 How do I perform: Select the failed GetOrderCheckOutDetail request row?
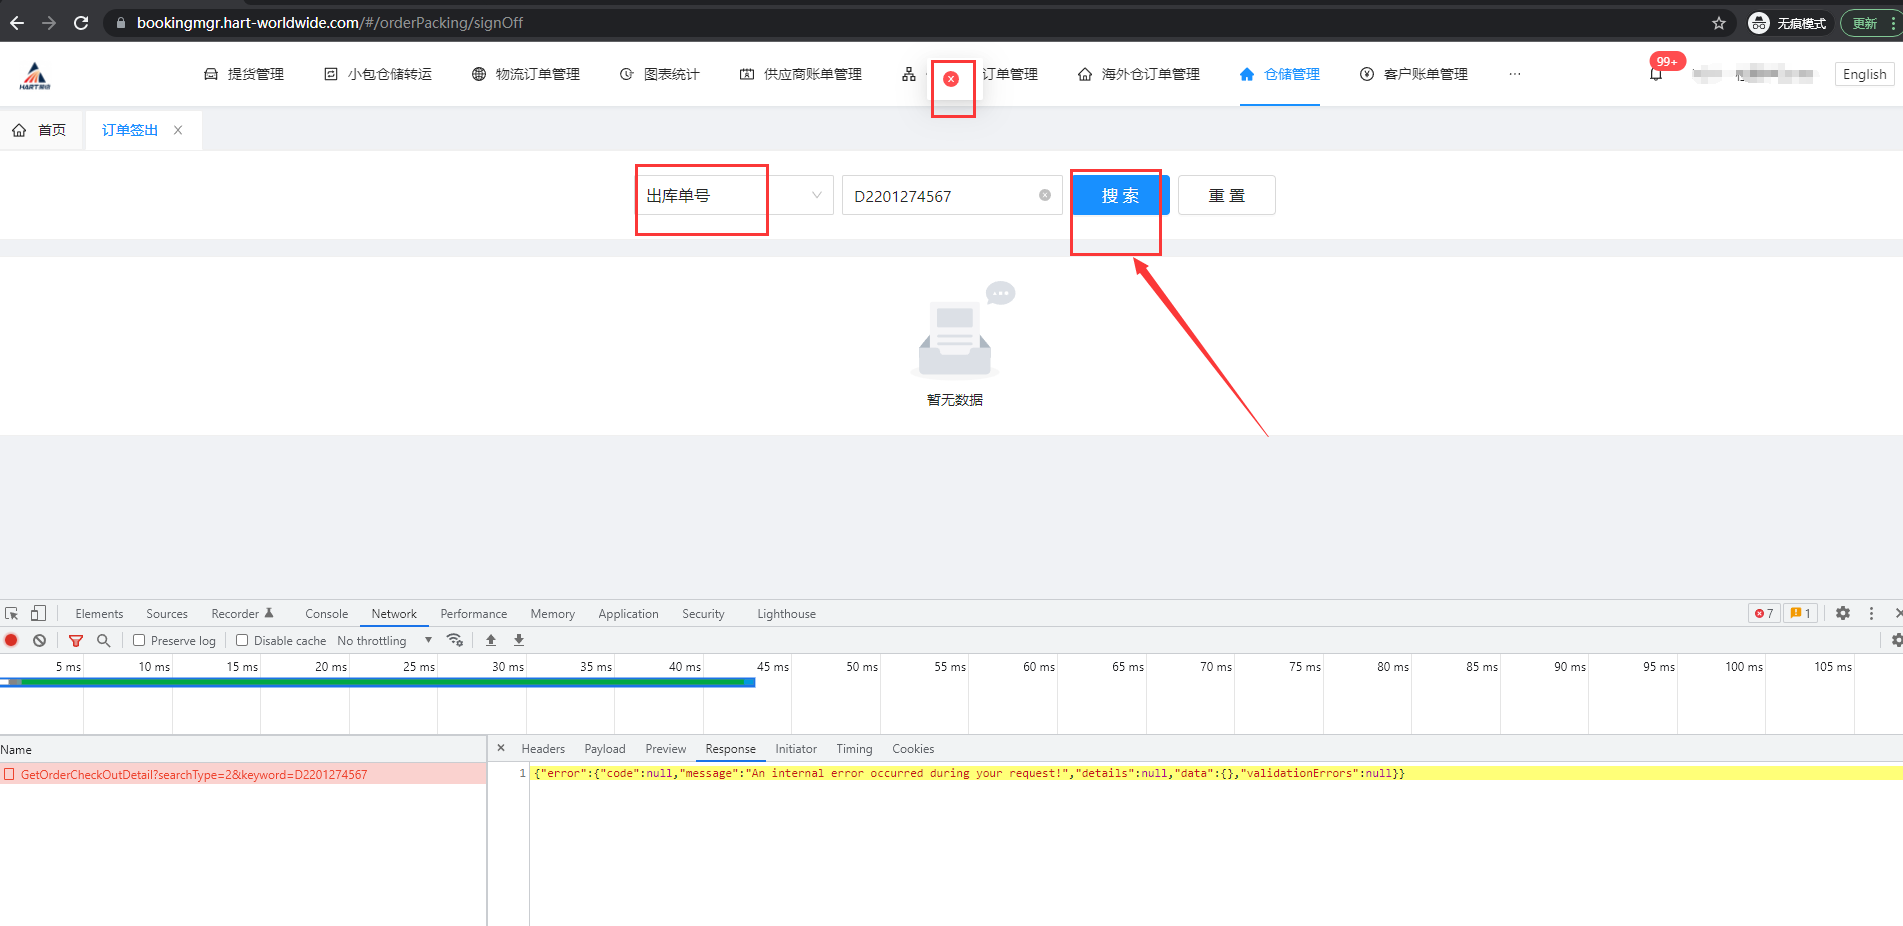[x=194, y=775]
